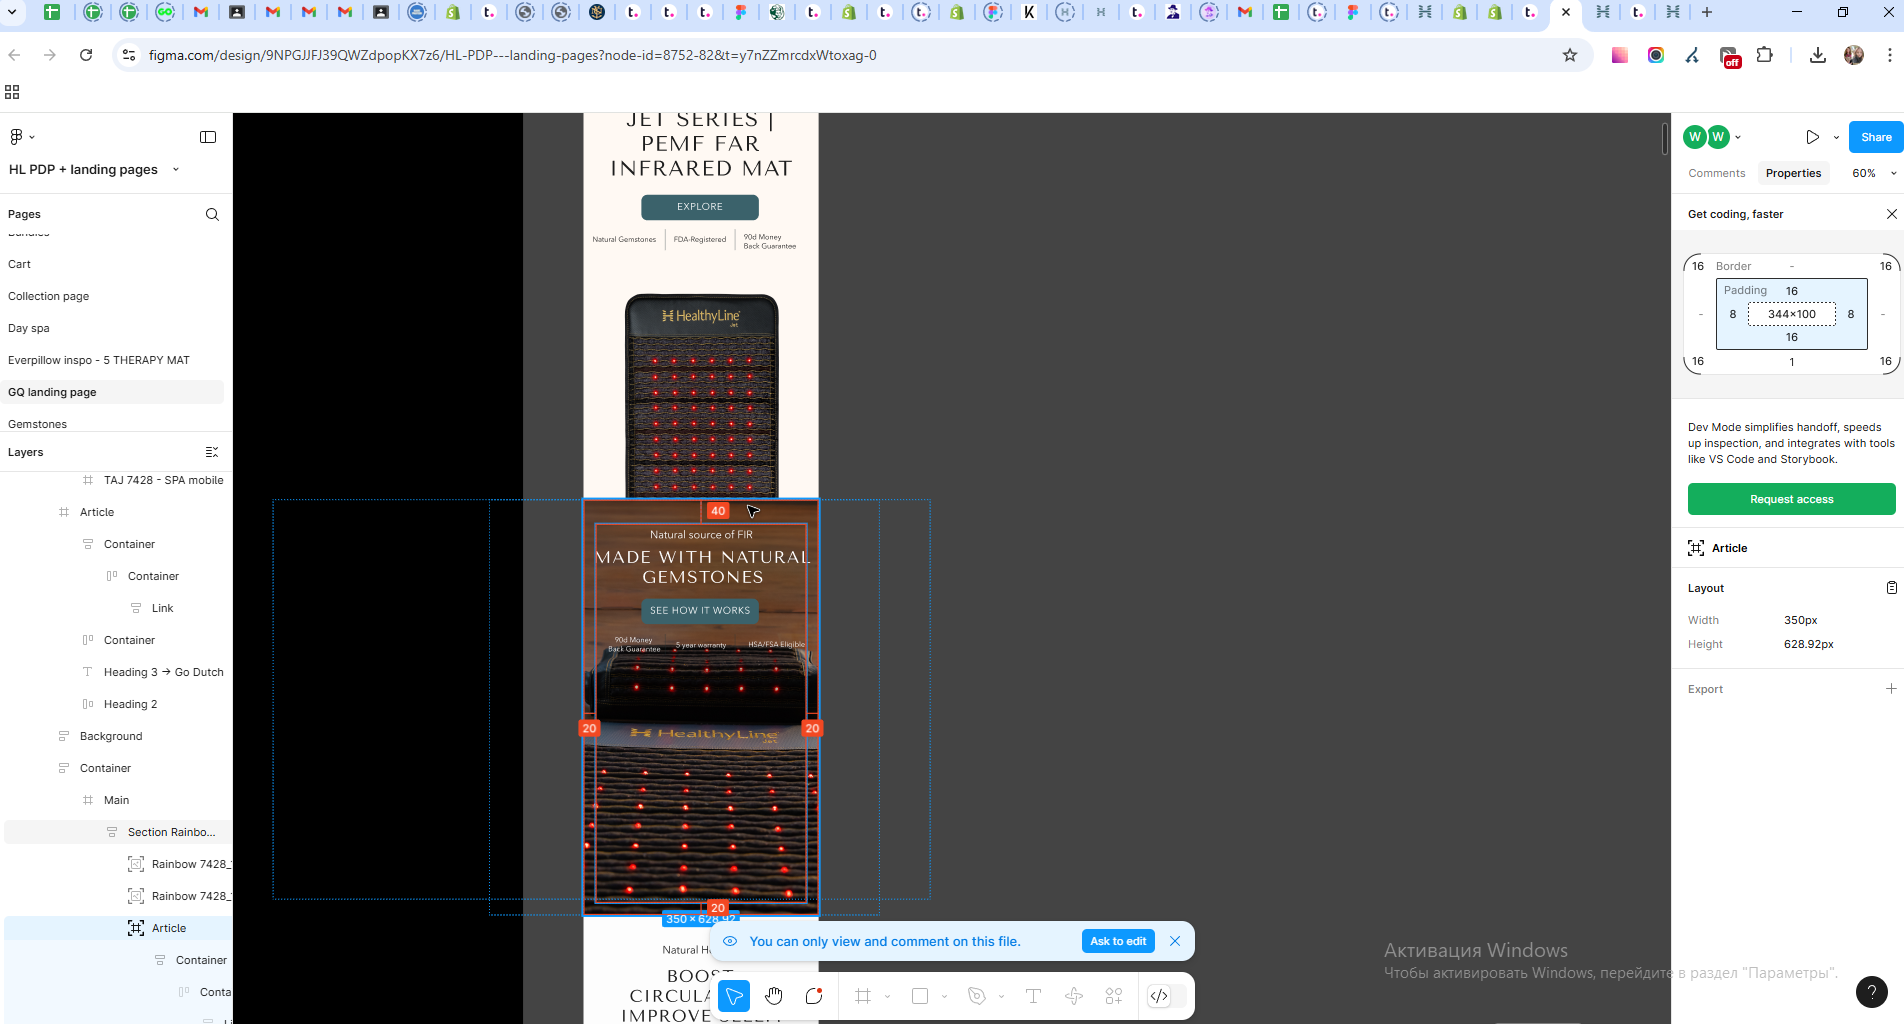The width and height of the screenshot is (1904, 1024).
Task: Open the Chrome extensions puzzle icon
Action: point(1765,55)
